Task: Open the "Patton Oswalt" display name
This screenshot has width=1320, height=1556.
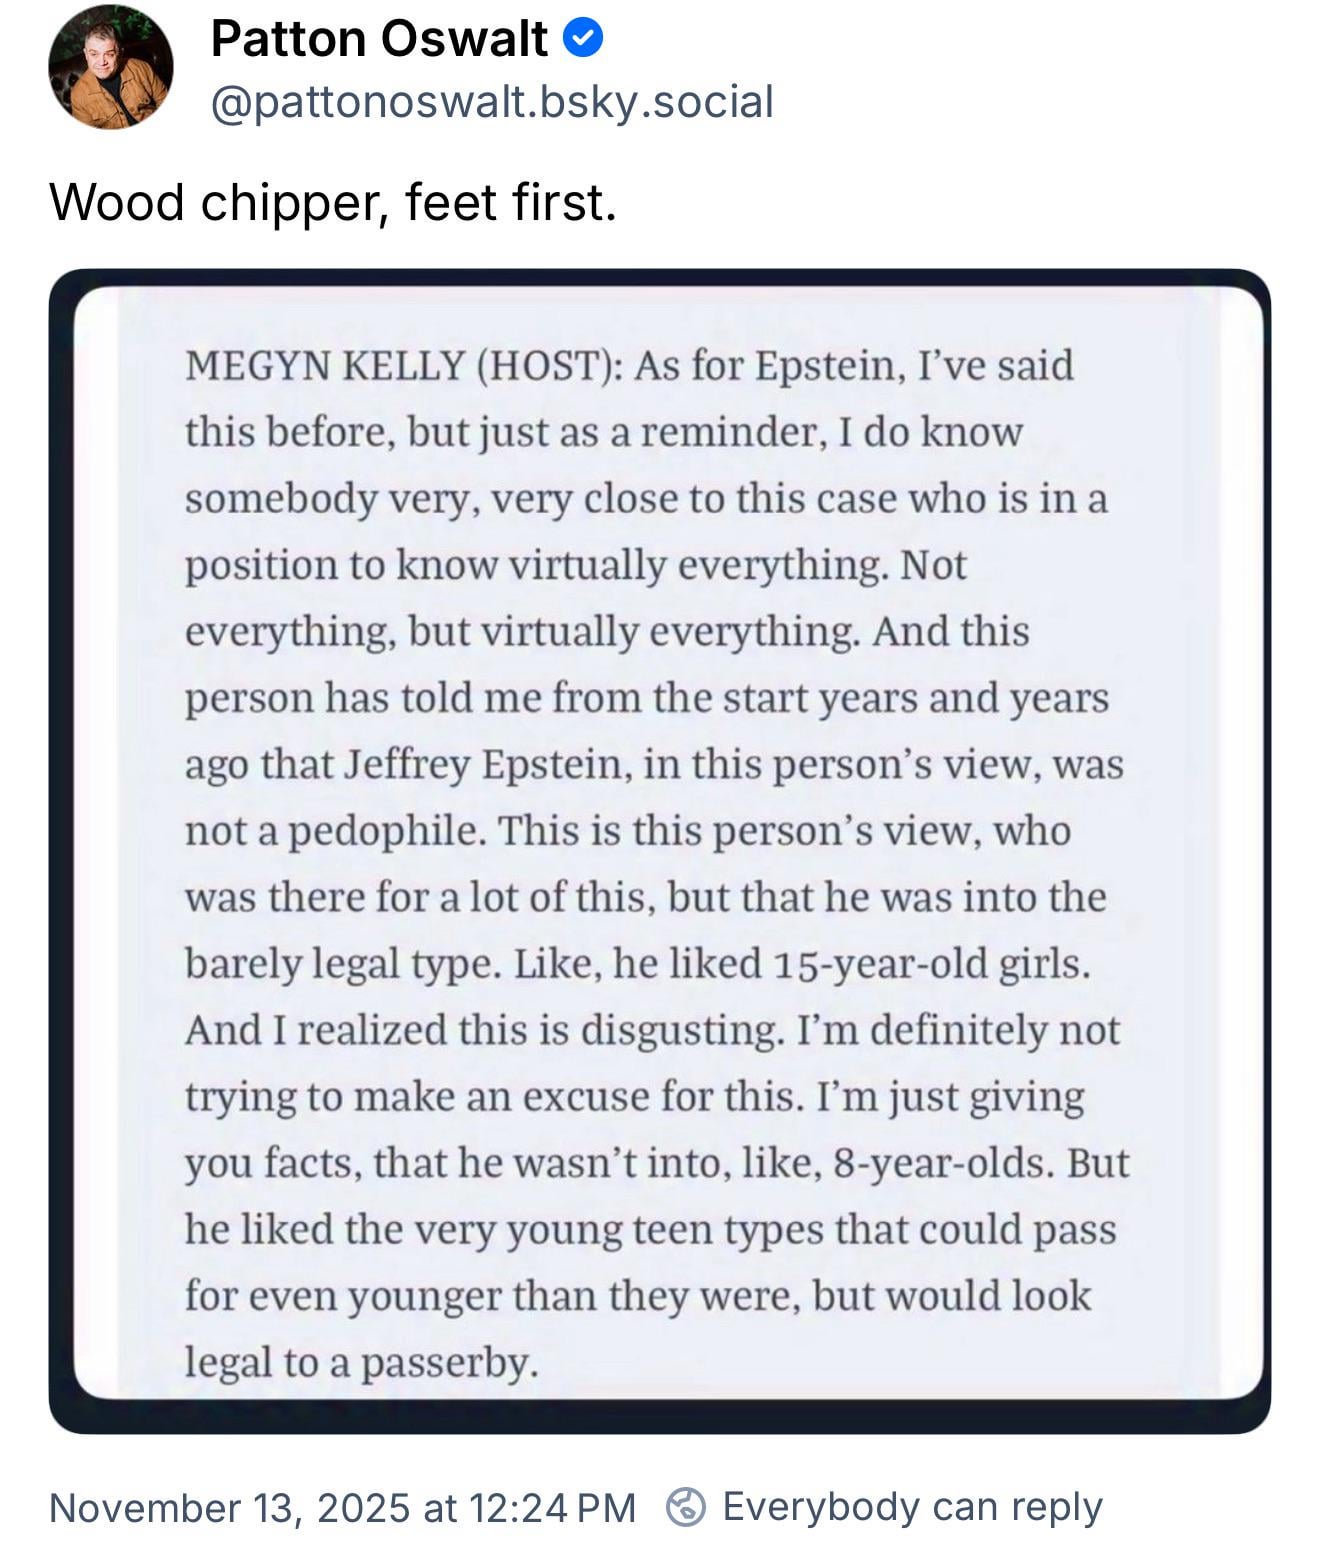Action: [x=379, y=40]
